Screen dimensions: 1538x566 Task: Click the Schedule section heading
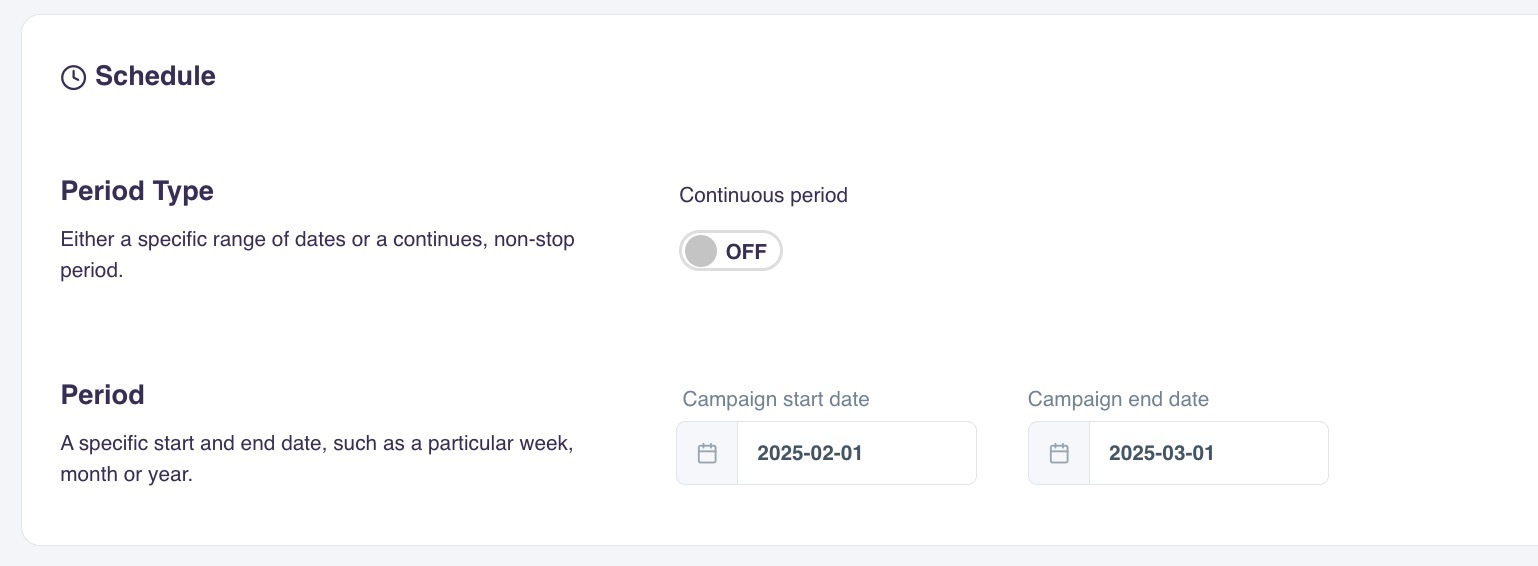[x=155, y=76]
